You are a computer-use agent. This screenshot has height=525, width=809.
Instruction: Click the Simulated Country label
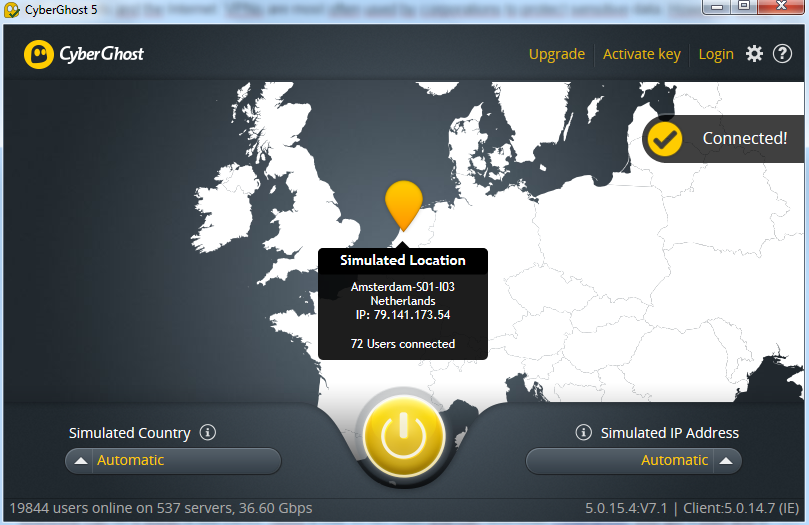pyautogui.click(x=130, y=433)
